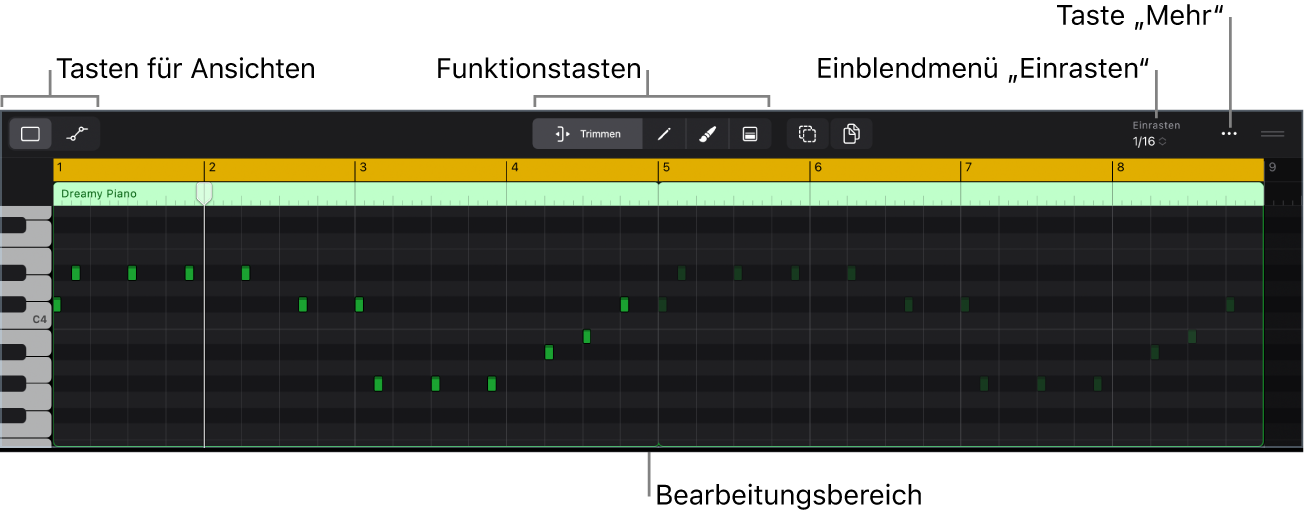
Task: Open the More (three dots) menu
Action: (x=1229, y=134)
